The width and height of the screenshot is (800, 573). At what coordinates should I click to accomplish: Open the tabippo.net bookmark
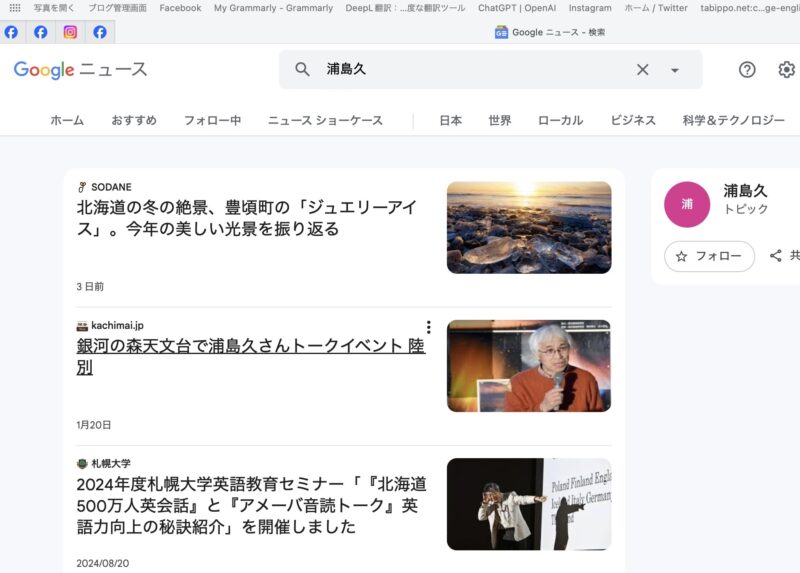[749, 8]
